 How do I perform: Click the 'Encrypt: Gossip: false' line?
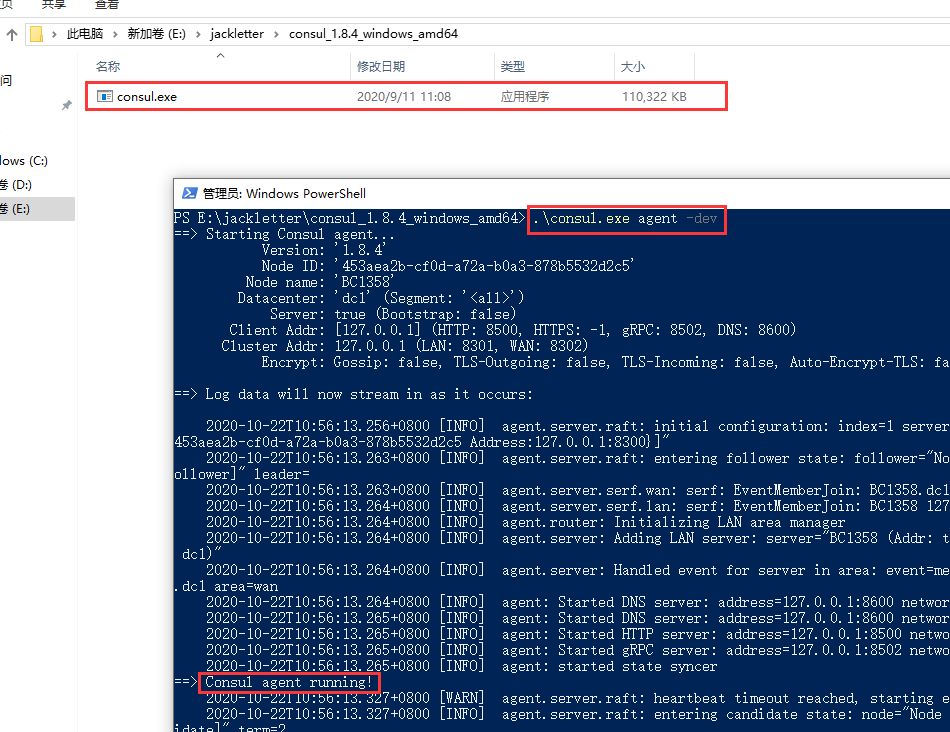(x=605, y=362)
